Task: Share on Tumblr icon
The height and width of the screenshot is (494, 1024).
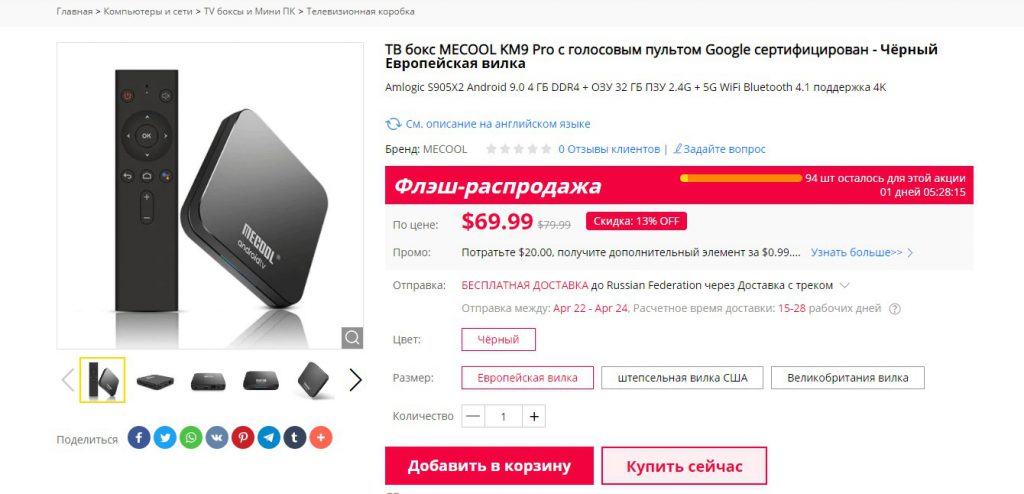Action: [x=295, y=437]
